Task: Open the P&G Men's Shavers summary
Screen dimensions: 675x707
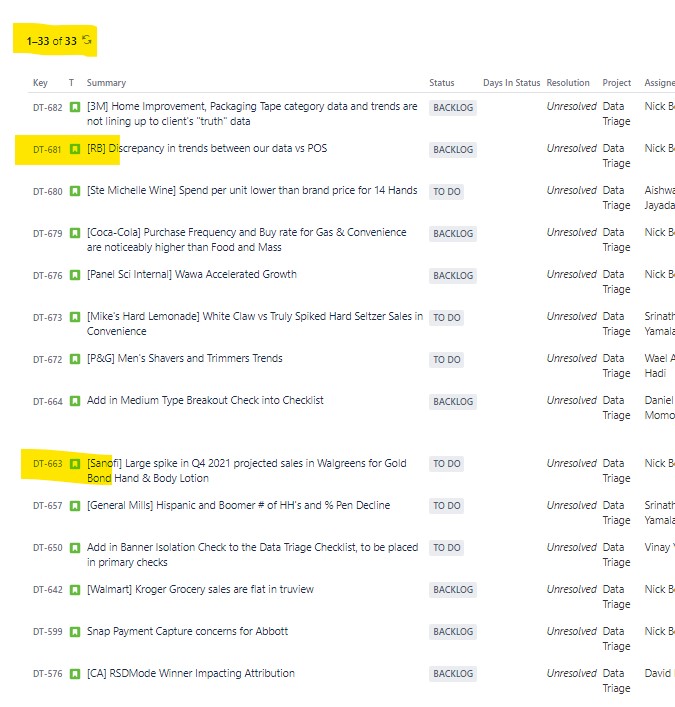Action: [x=184, y=358]
